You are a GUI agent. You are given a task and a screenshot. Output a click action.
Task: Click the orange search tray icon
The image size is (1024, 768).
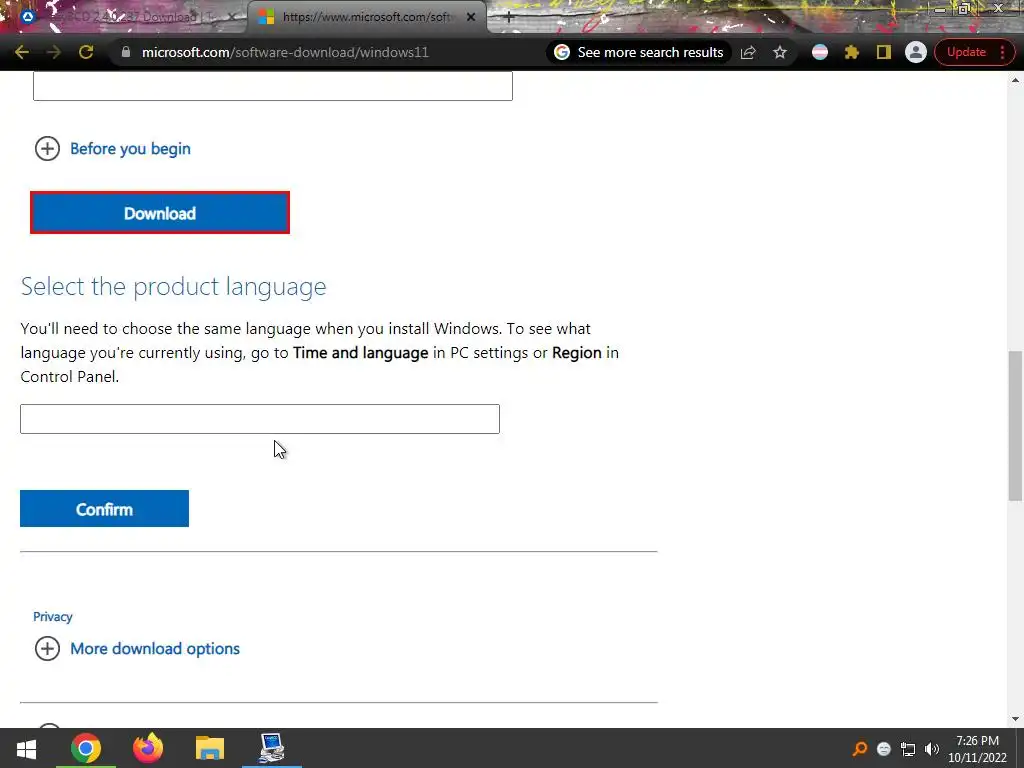pyautogui.click(x=860, y=749)
